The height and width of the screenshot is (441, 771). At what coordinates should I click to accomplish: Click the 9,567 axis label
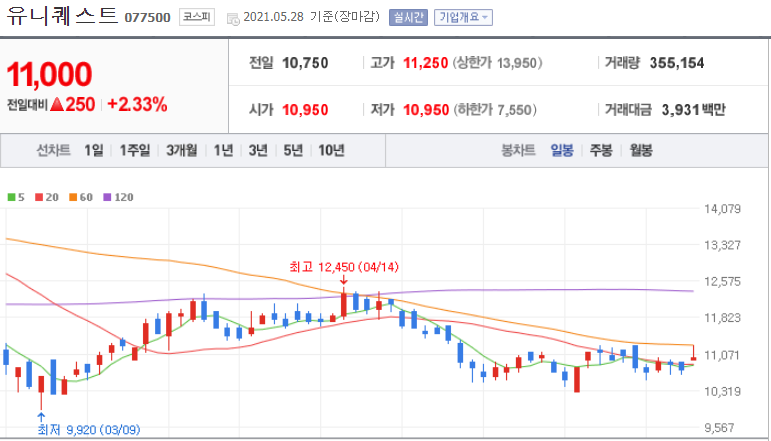(719, 428)
